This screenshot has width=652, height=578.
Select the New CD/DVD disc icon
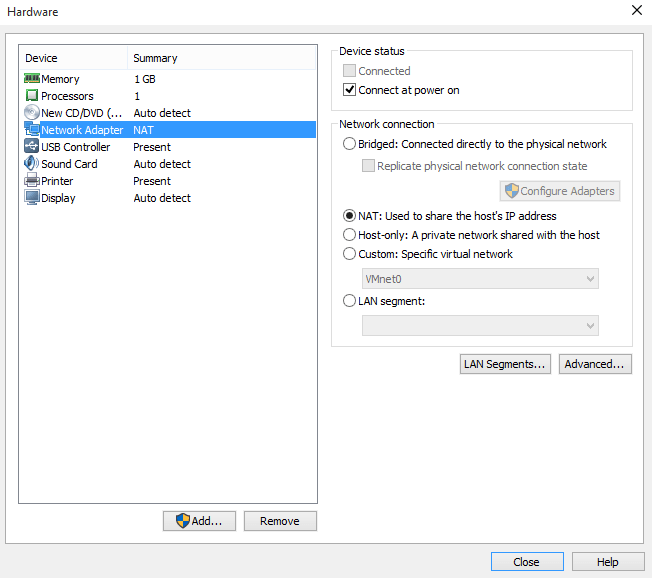click(32, 113)
